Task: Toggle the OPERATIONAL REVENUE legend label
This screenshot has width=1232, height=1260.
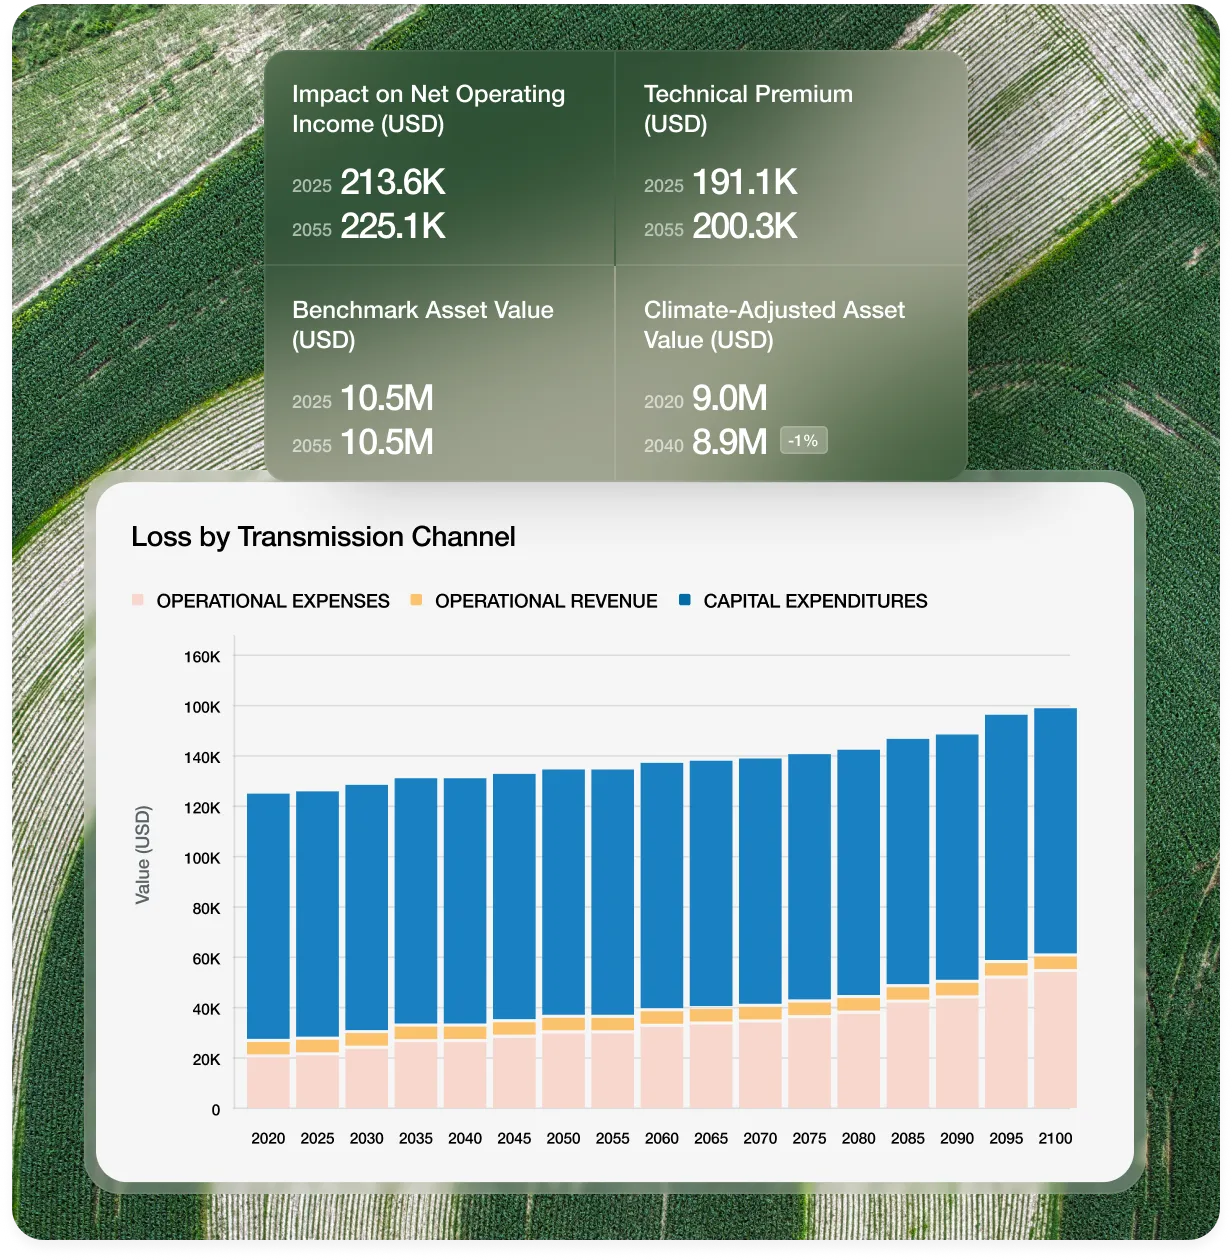Action: click(546, 601)
